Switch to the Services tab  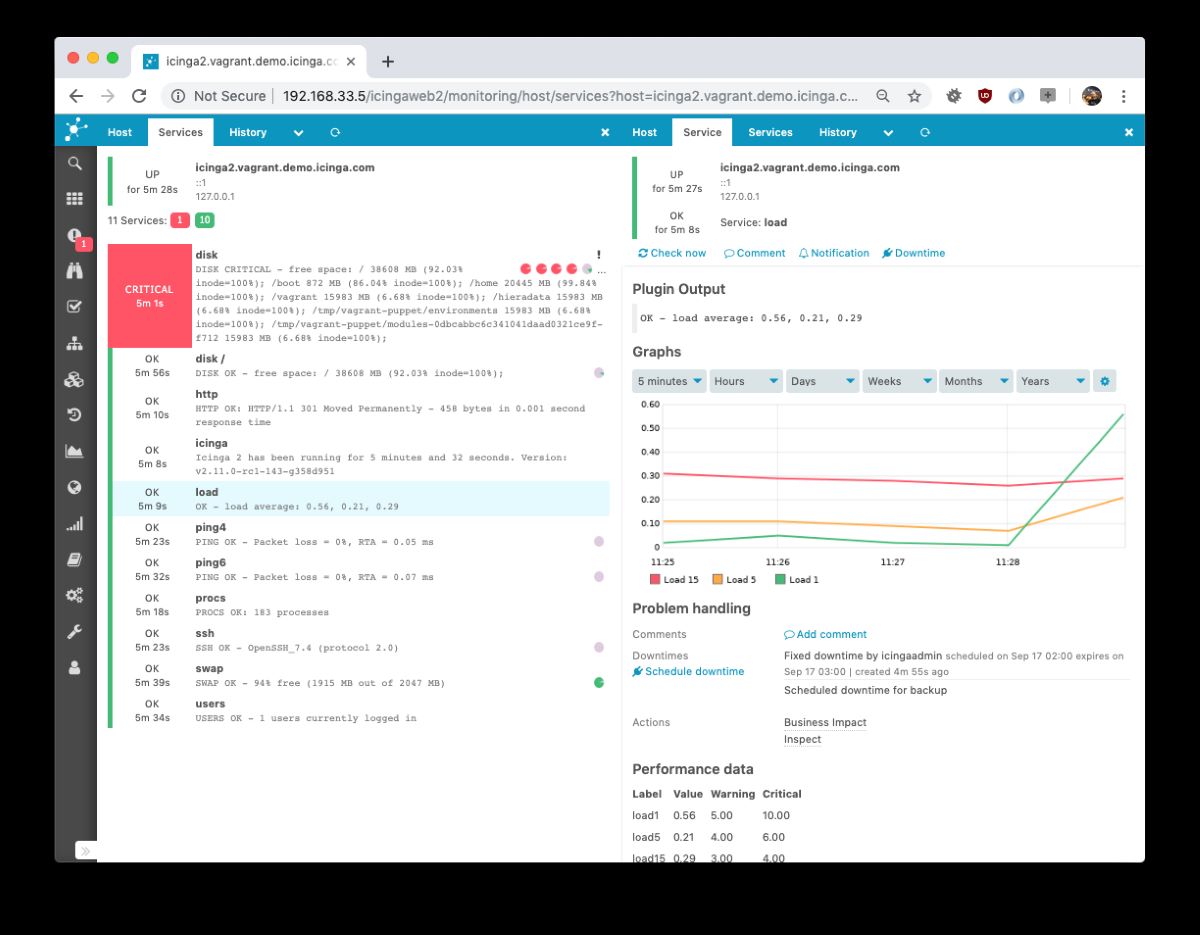coord(180,131)
